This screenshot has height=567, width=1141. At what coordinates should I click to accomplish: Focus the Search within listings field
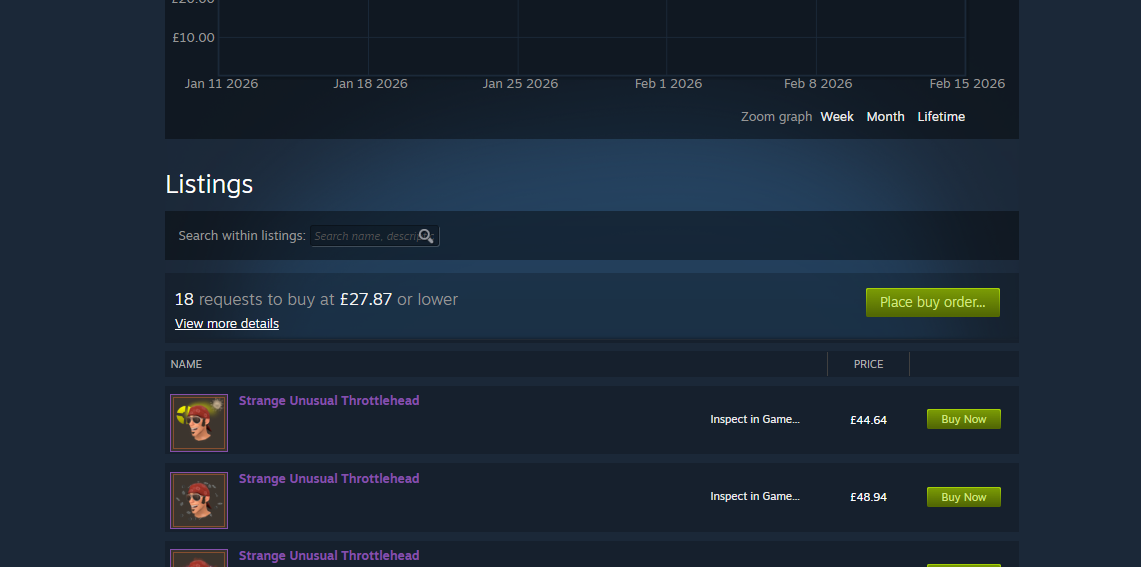pos(375,236)
